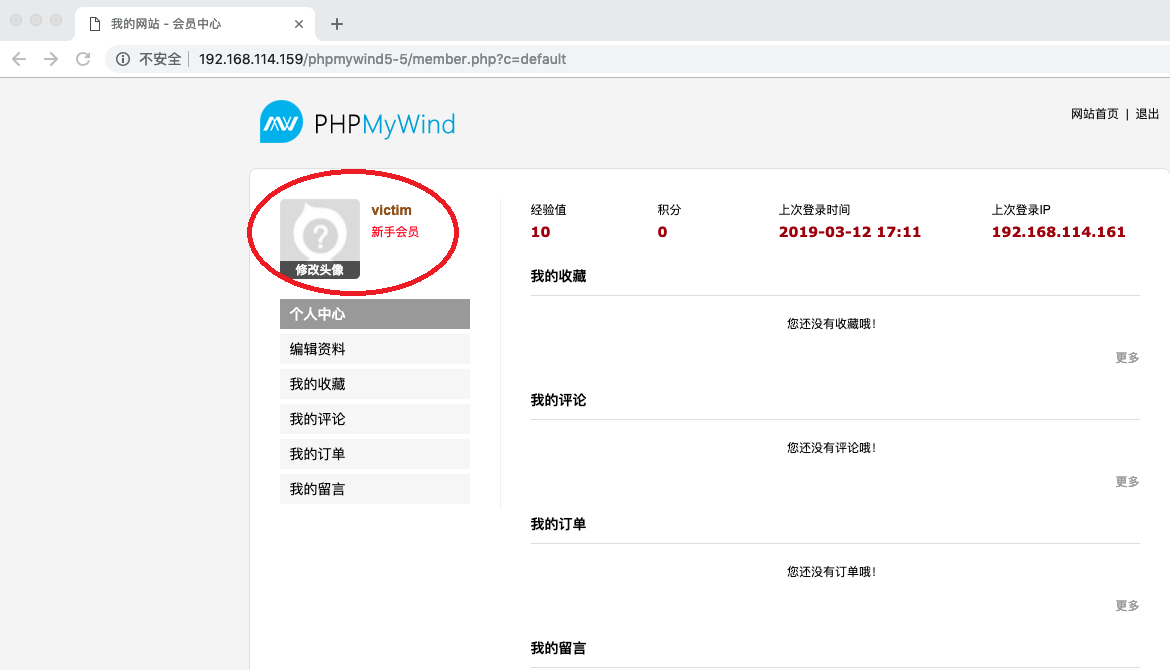Go to 网站首页 link
Image resolution: width=1170 pixels, height=670 pixels.
[1095, 114]
